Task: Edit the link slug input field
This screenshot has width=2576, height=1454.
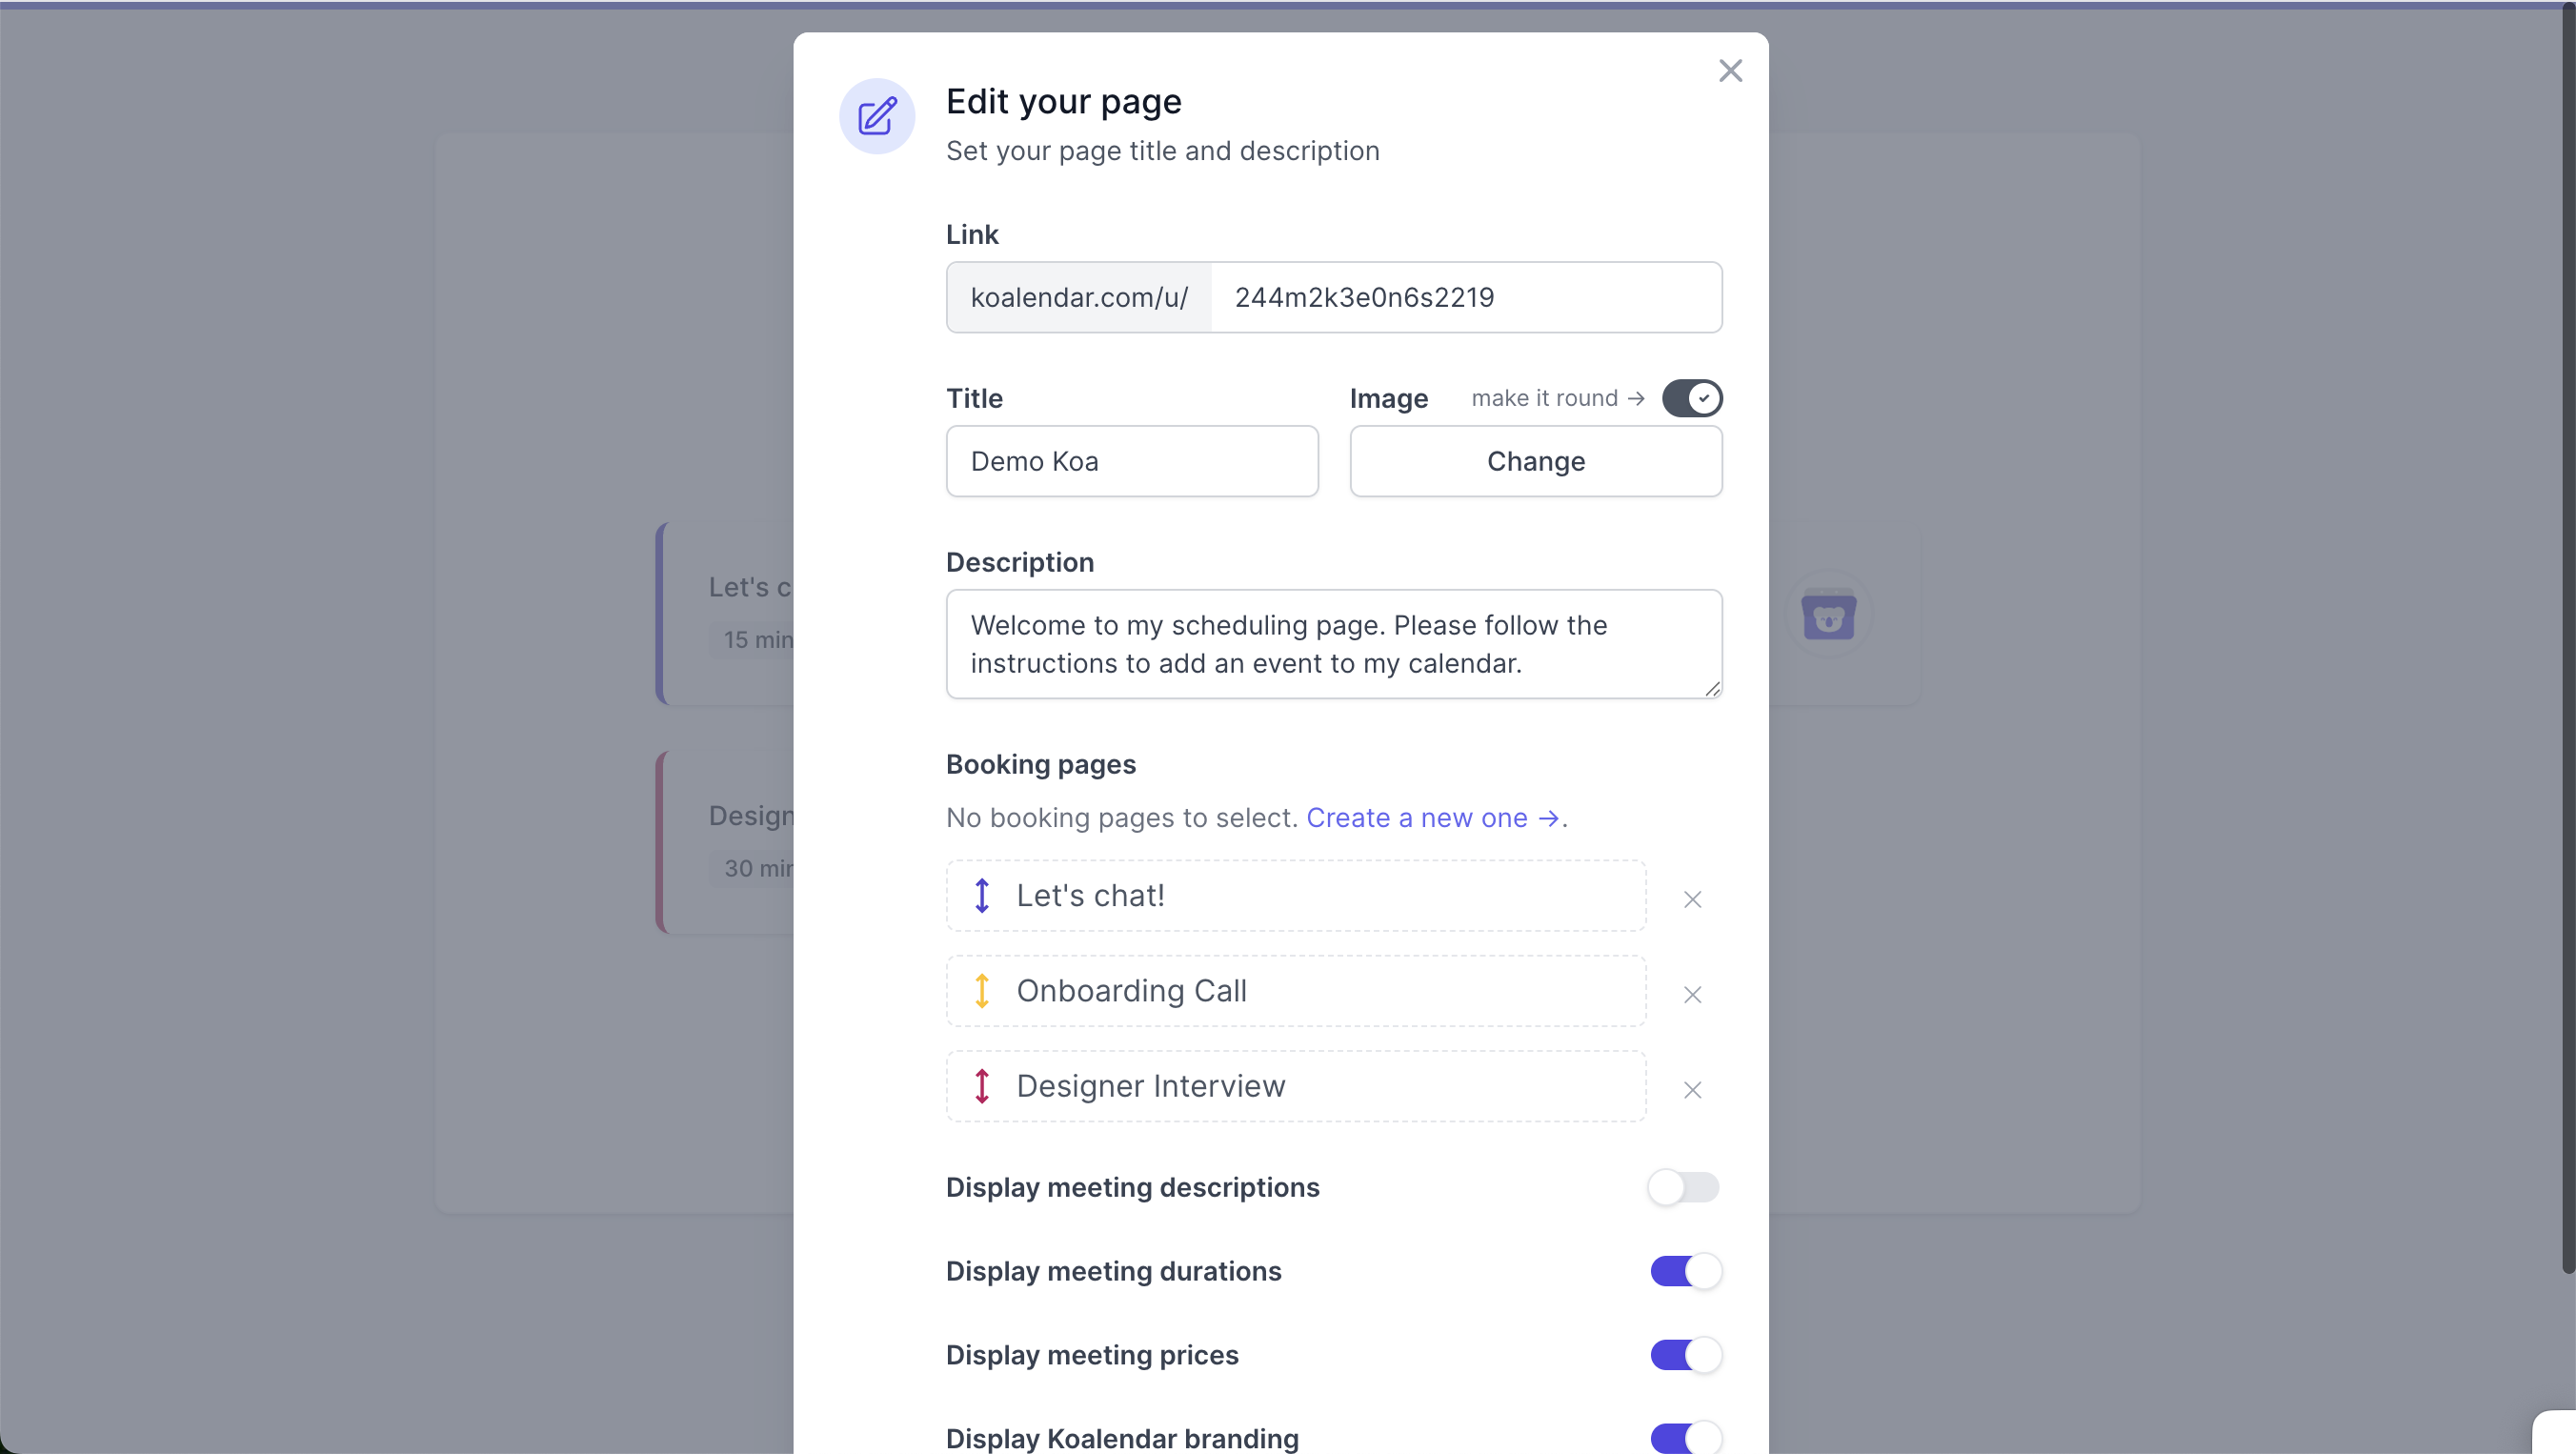Action: [1466, 297]
